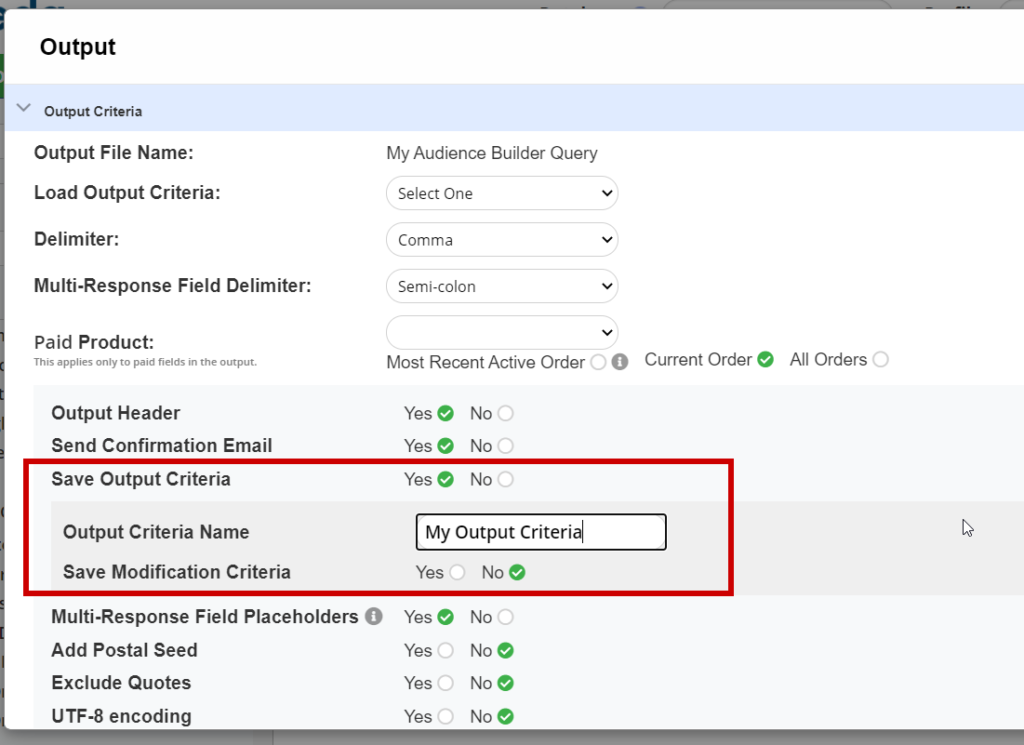The image size is (1024, 745).
Task: Click the Output Criteria Name text field
Action: (x=540, y=532)
